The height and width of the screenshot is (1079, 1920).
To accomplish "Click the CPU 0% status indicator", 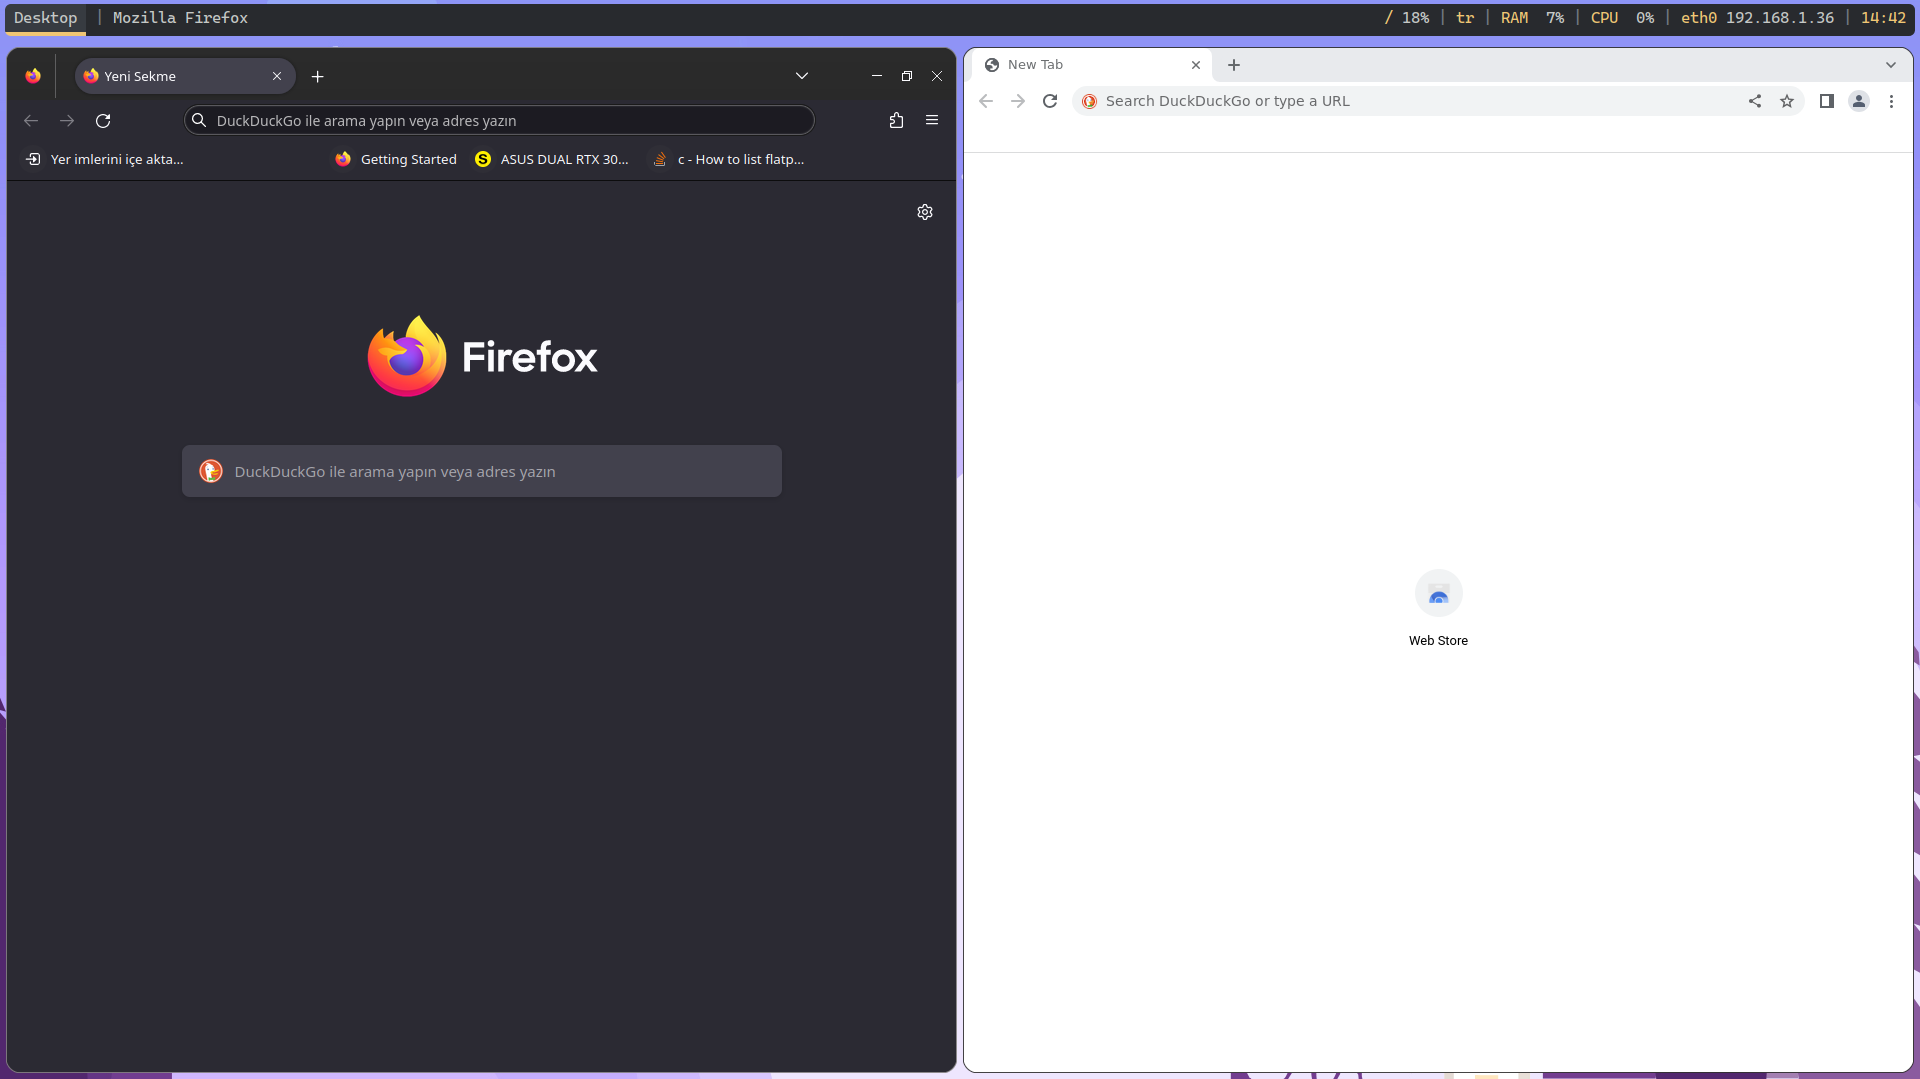I will point(1622,18).
